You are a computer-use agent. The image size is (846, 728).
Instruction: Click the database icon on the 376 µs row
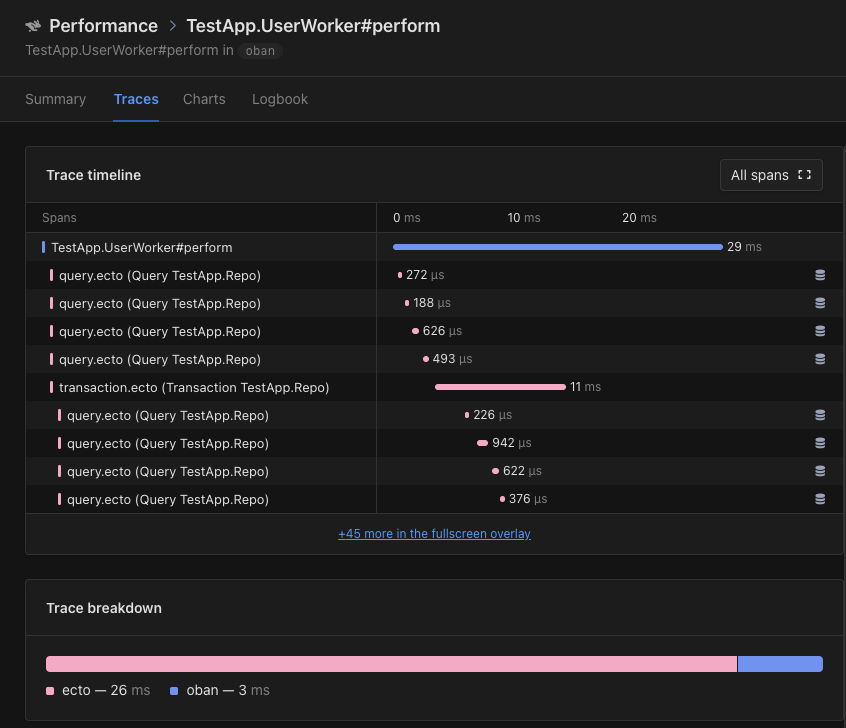pos(820,500)
